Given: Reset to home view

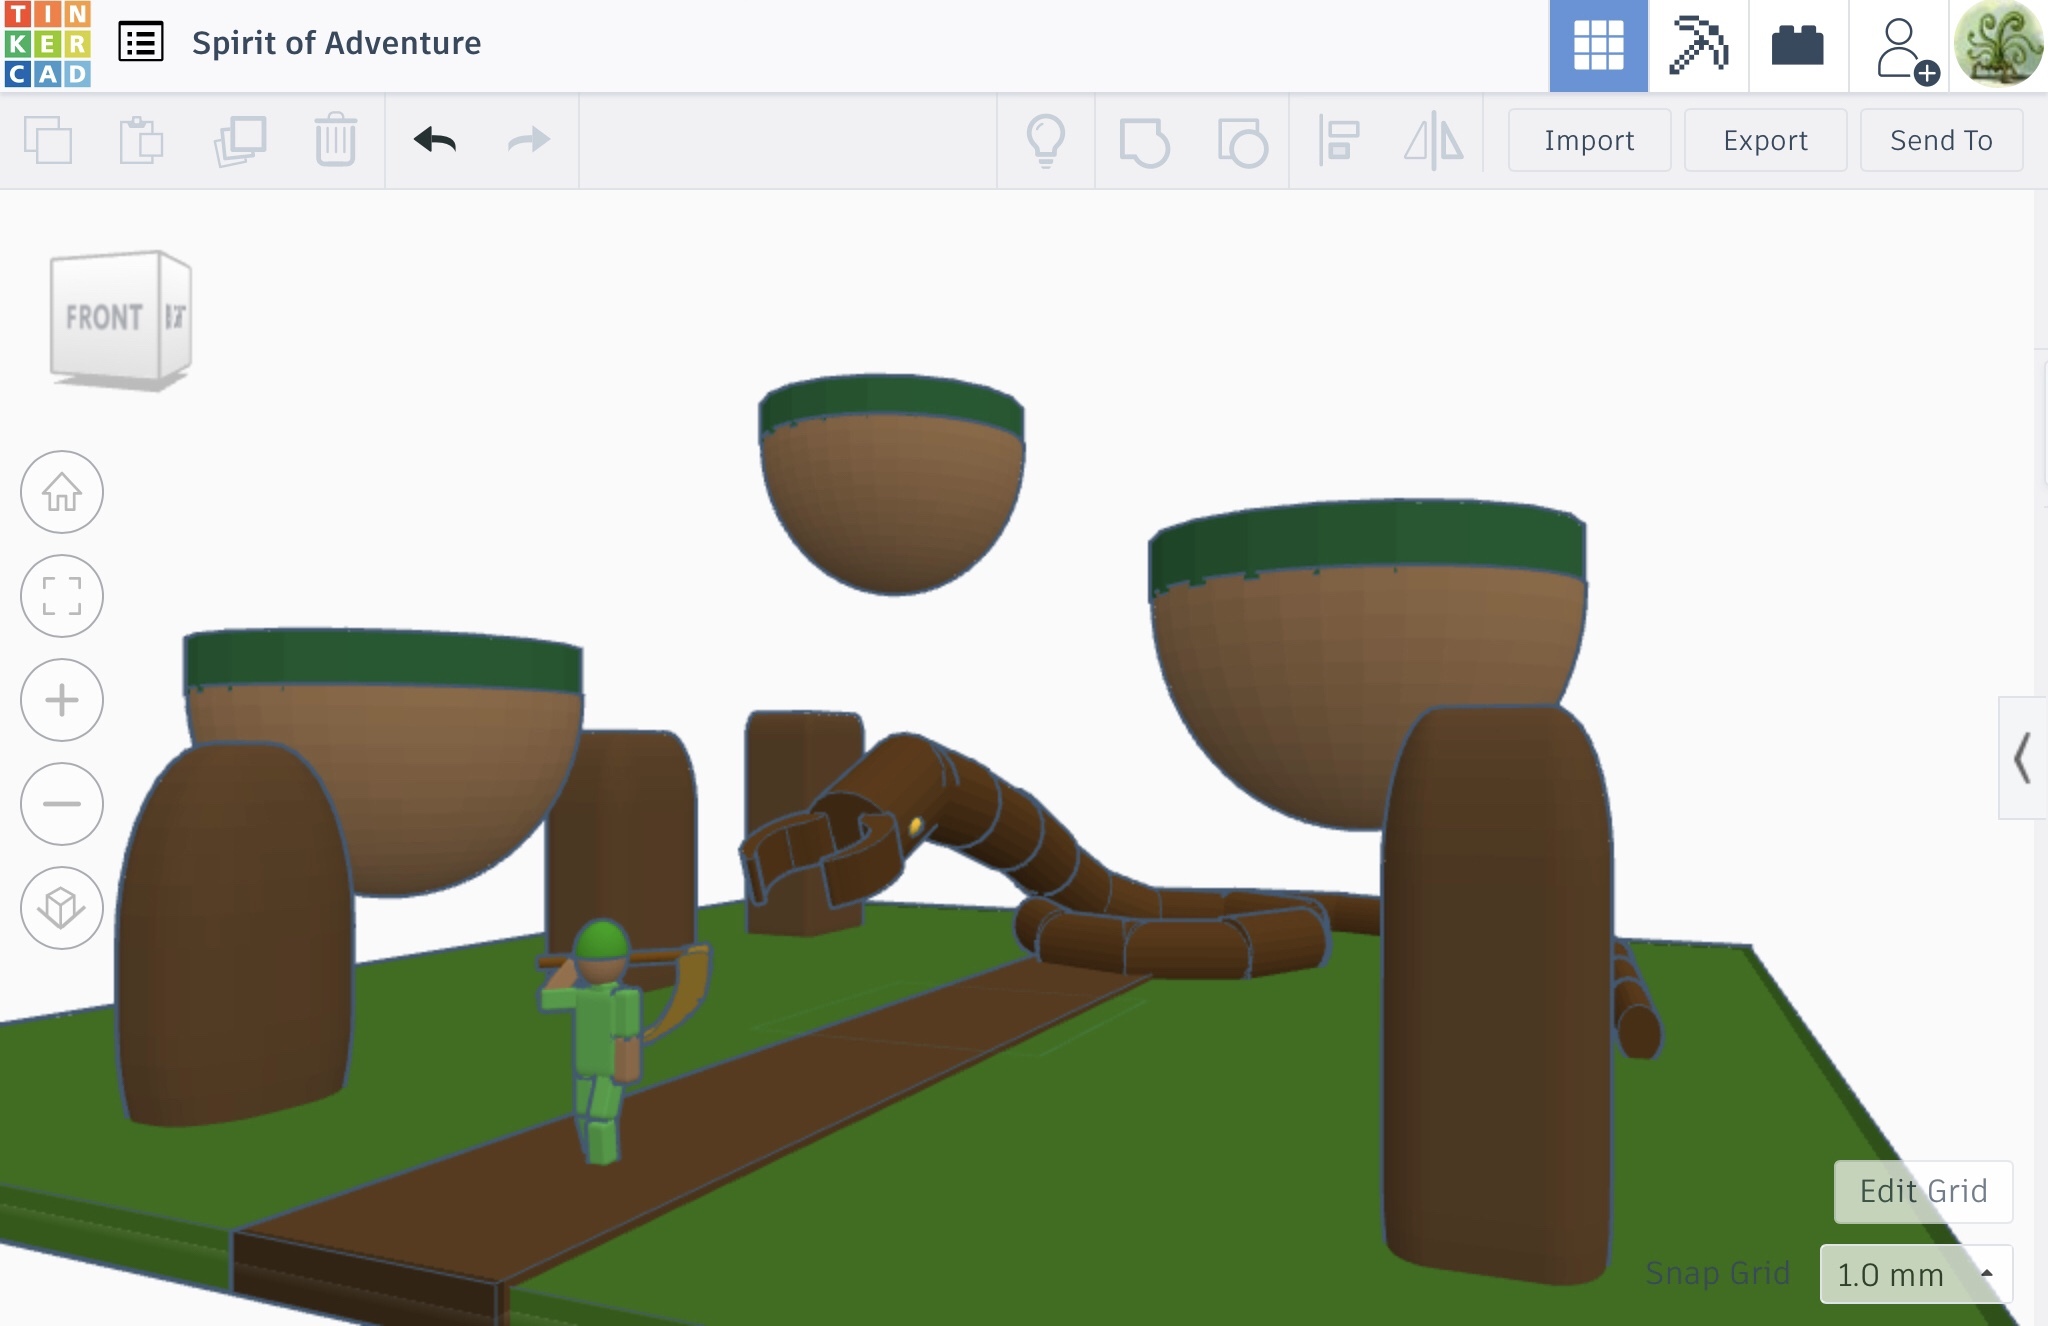Looking at the screenshot, I should (x=62, y=492).
